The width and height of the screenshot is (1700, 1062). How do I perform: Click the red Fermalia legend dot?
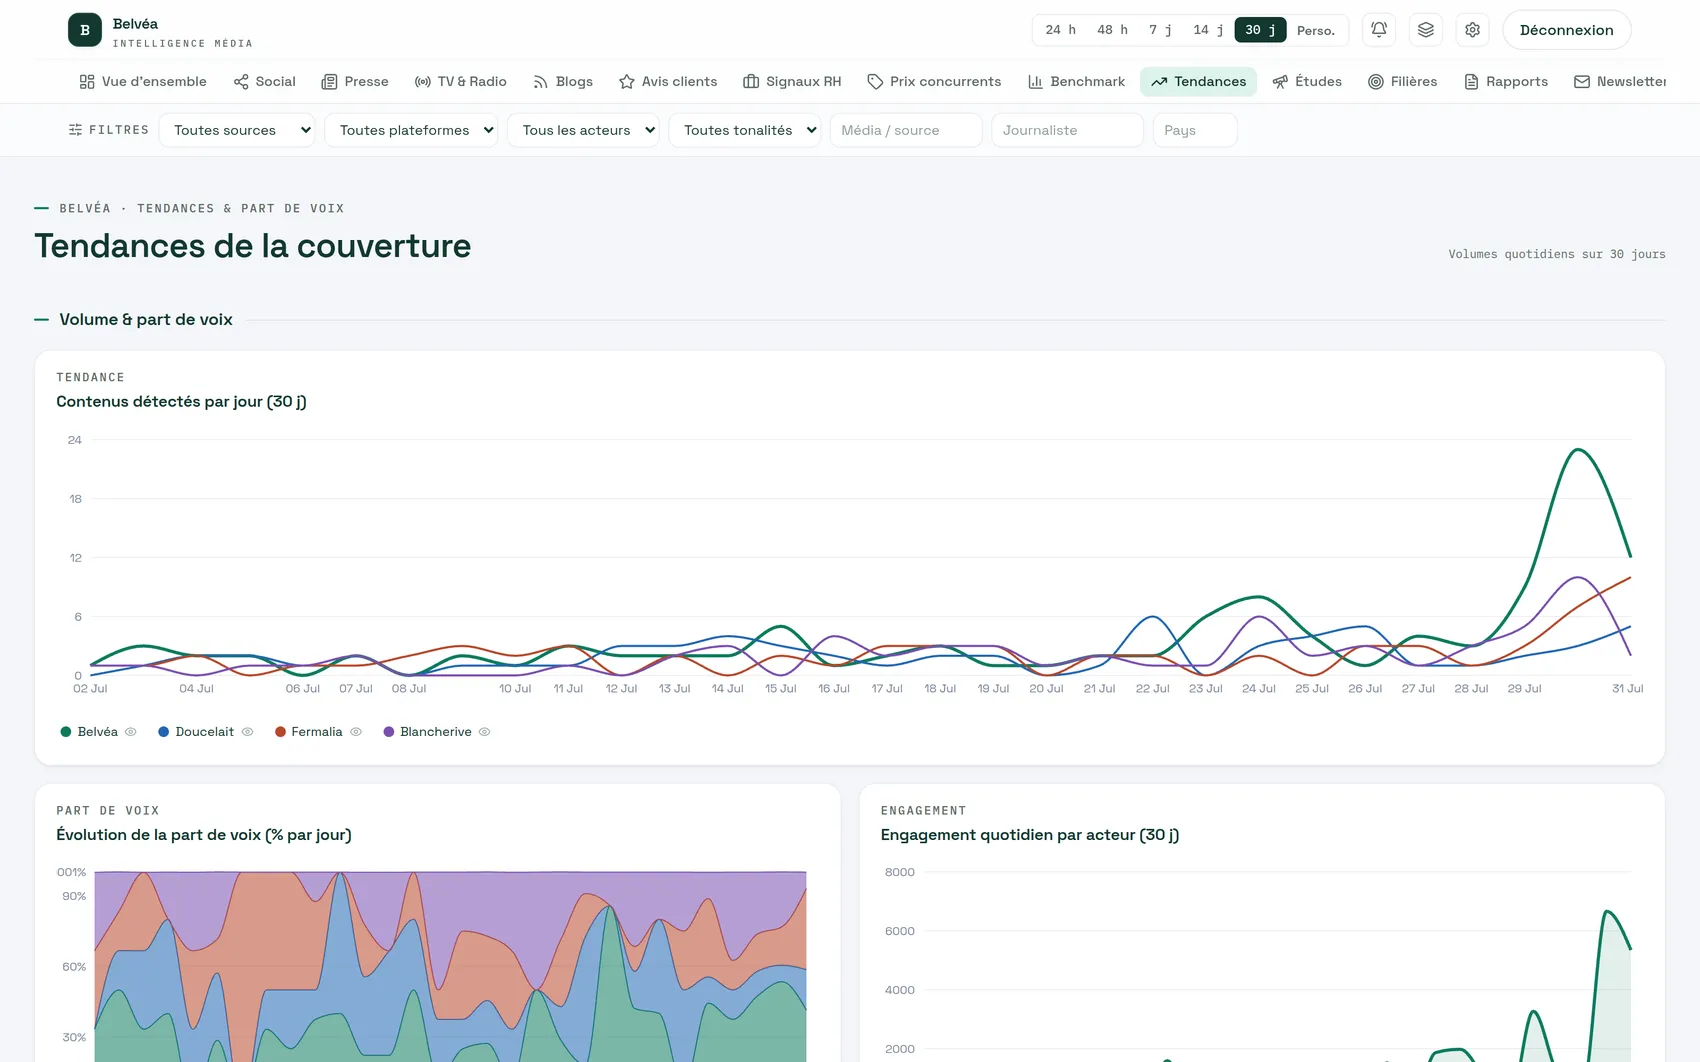(x=280, y=732)
